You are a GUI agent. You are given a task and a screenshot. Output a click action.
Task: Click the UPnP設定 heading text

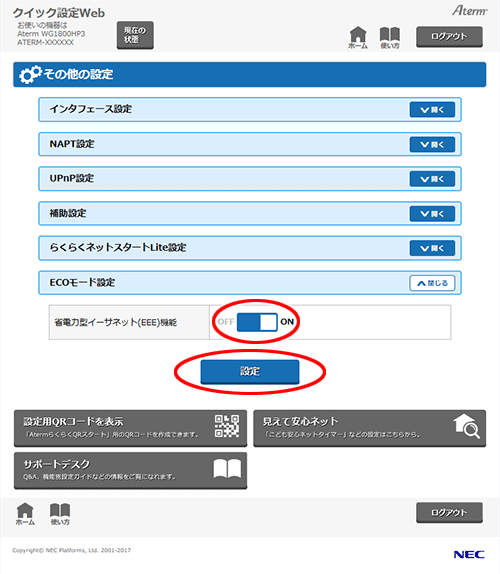(x=72, y=178)
